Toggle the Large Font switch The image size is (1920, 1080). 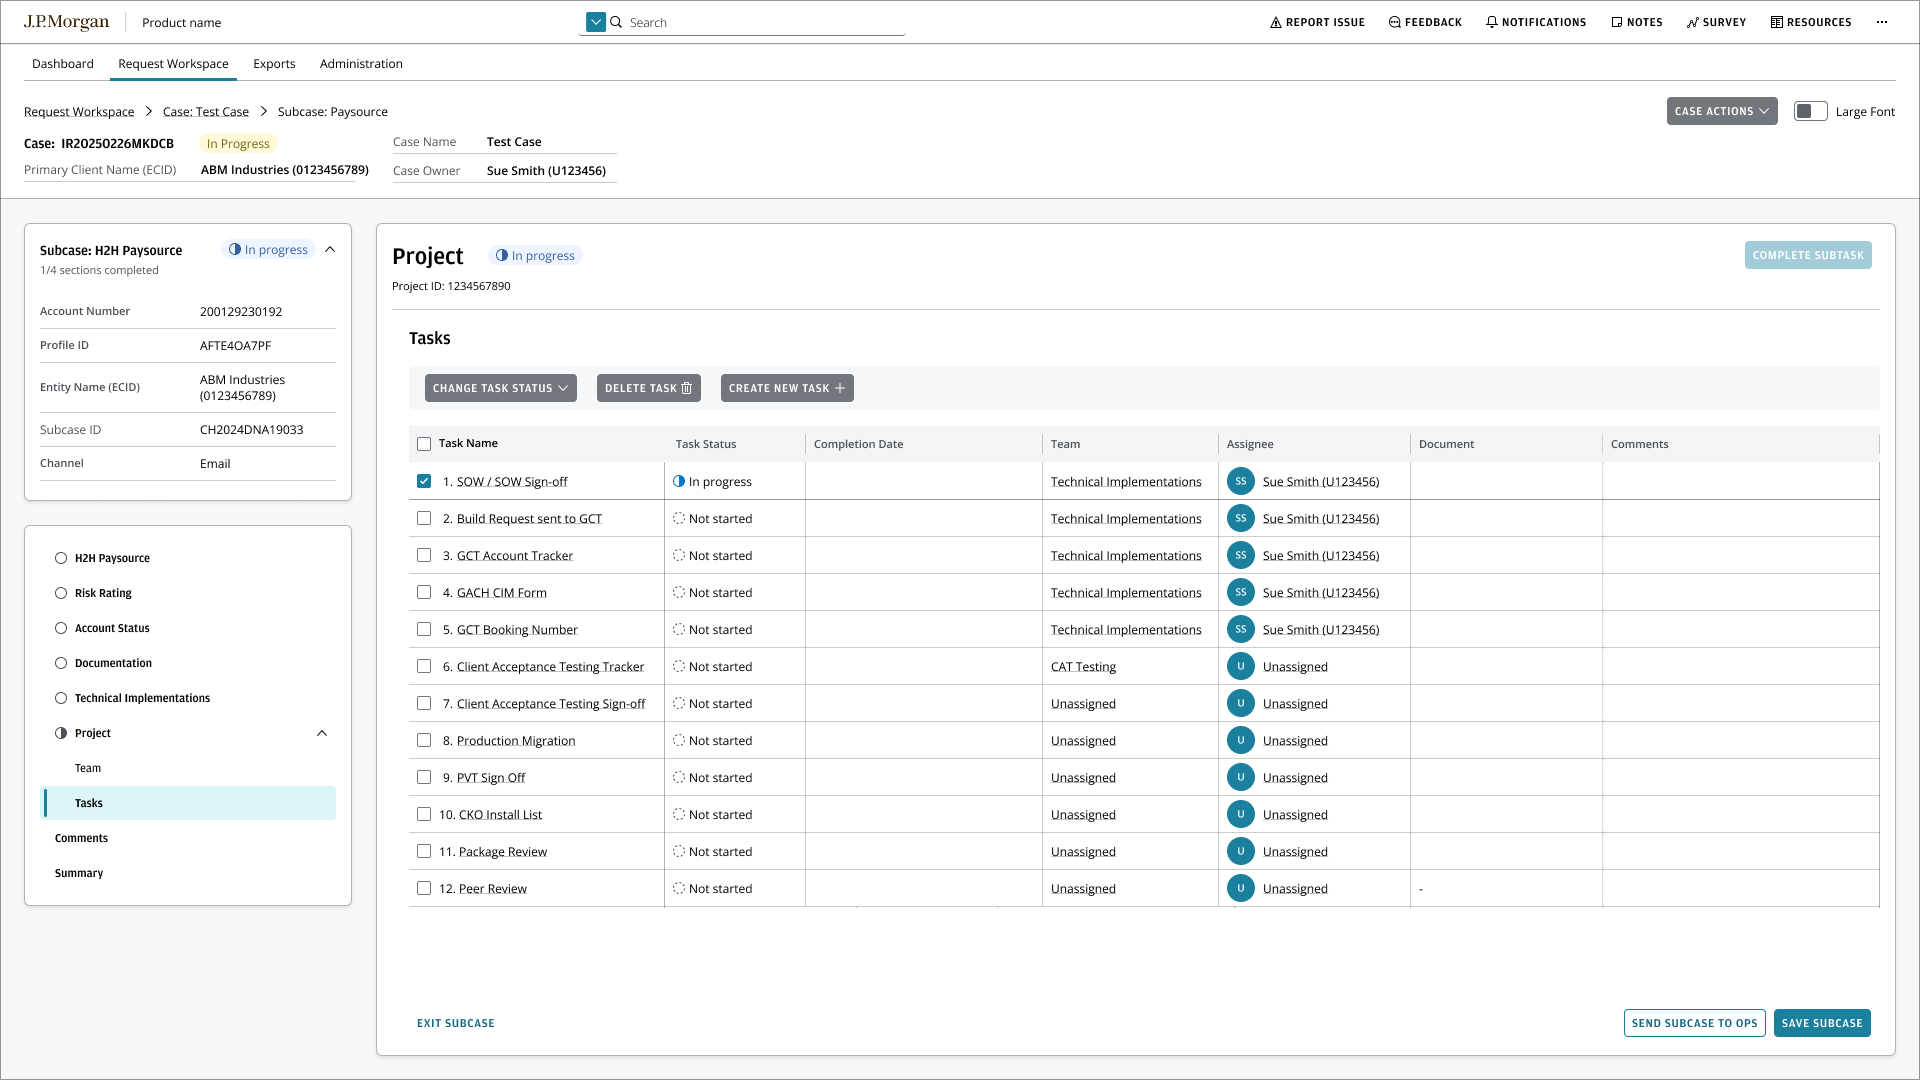click(x=1810, y=111)
